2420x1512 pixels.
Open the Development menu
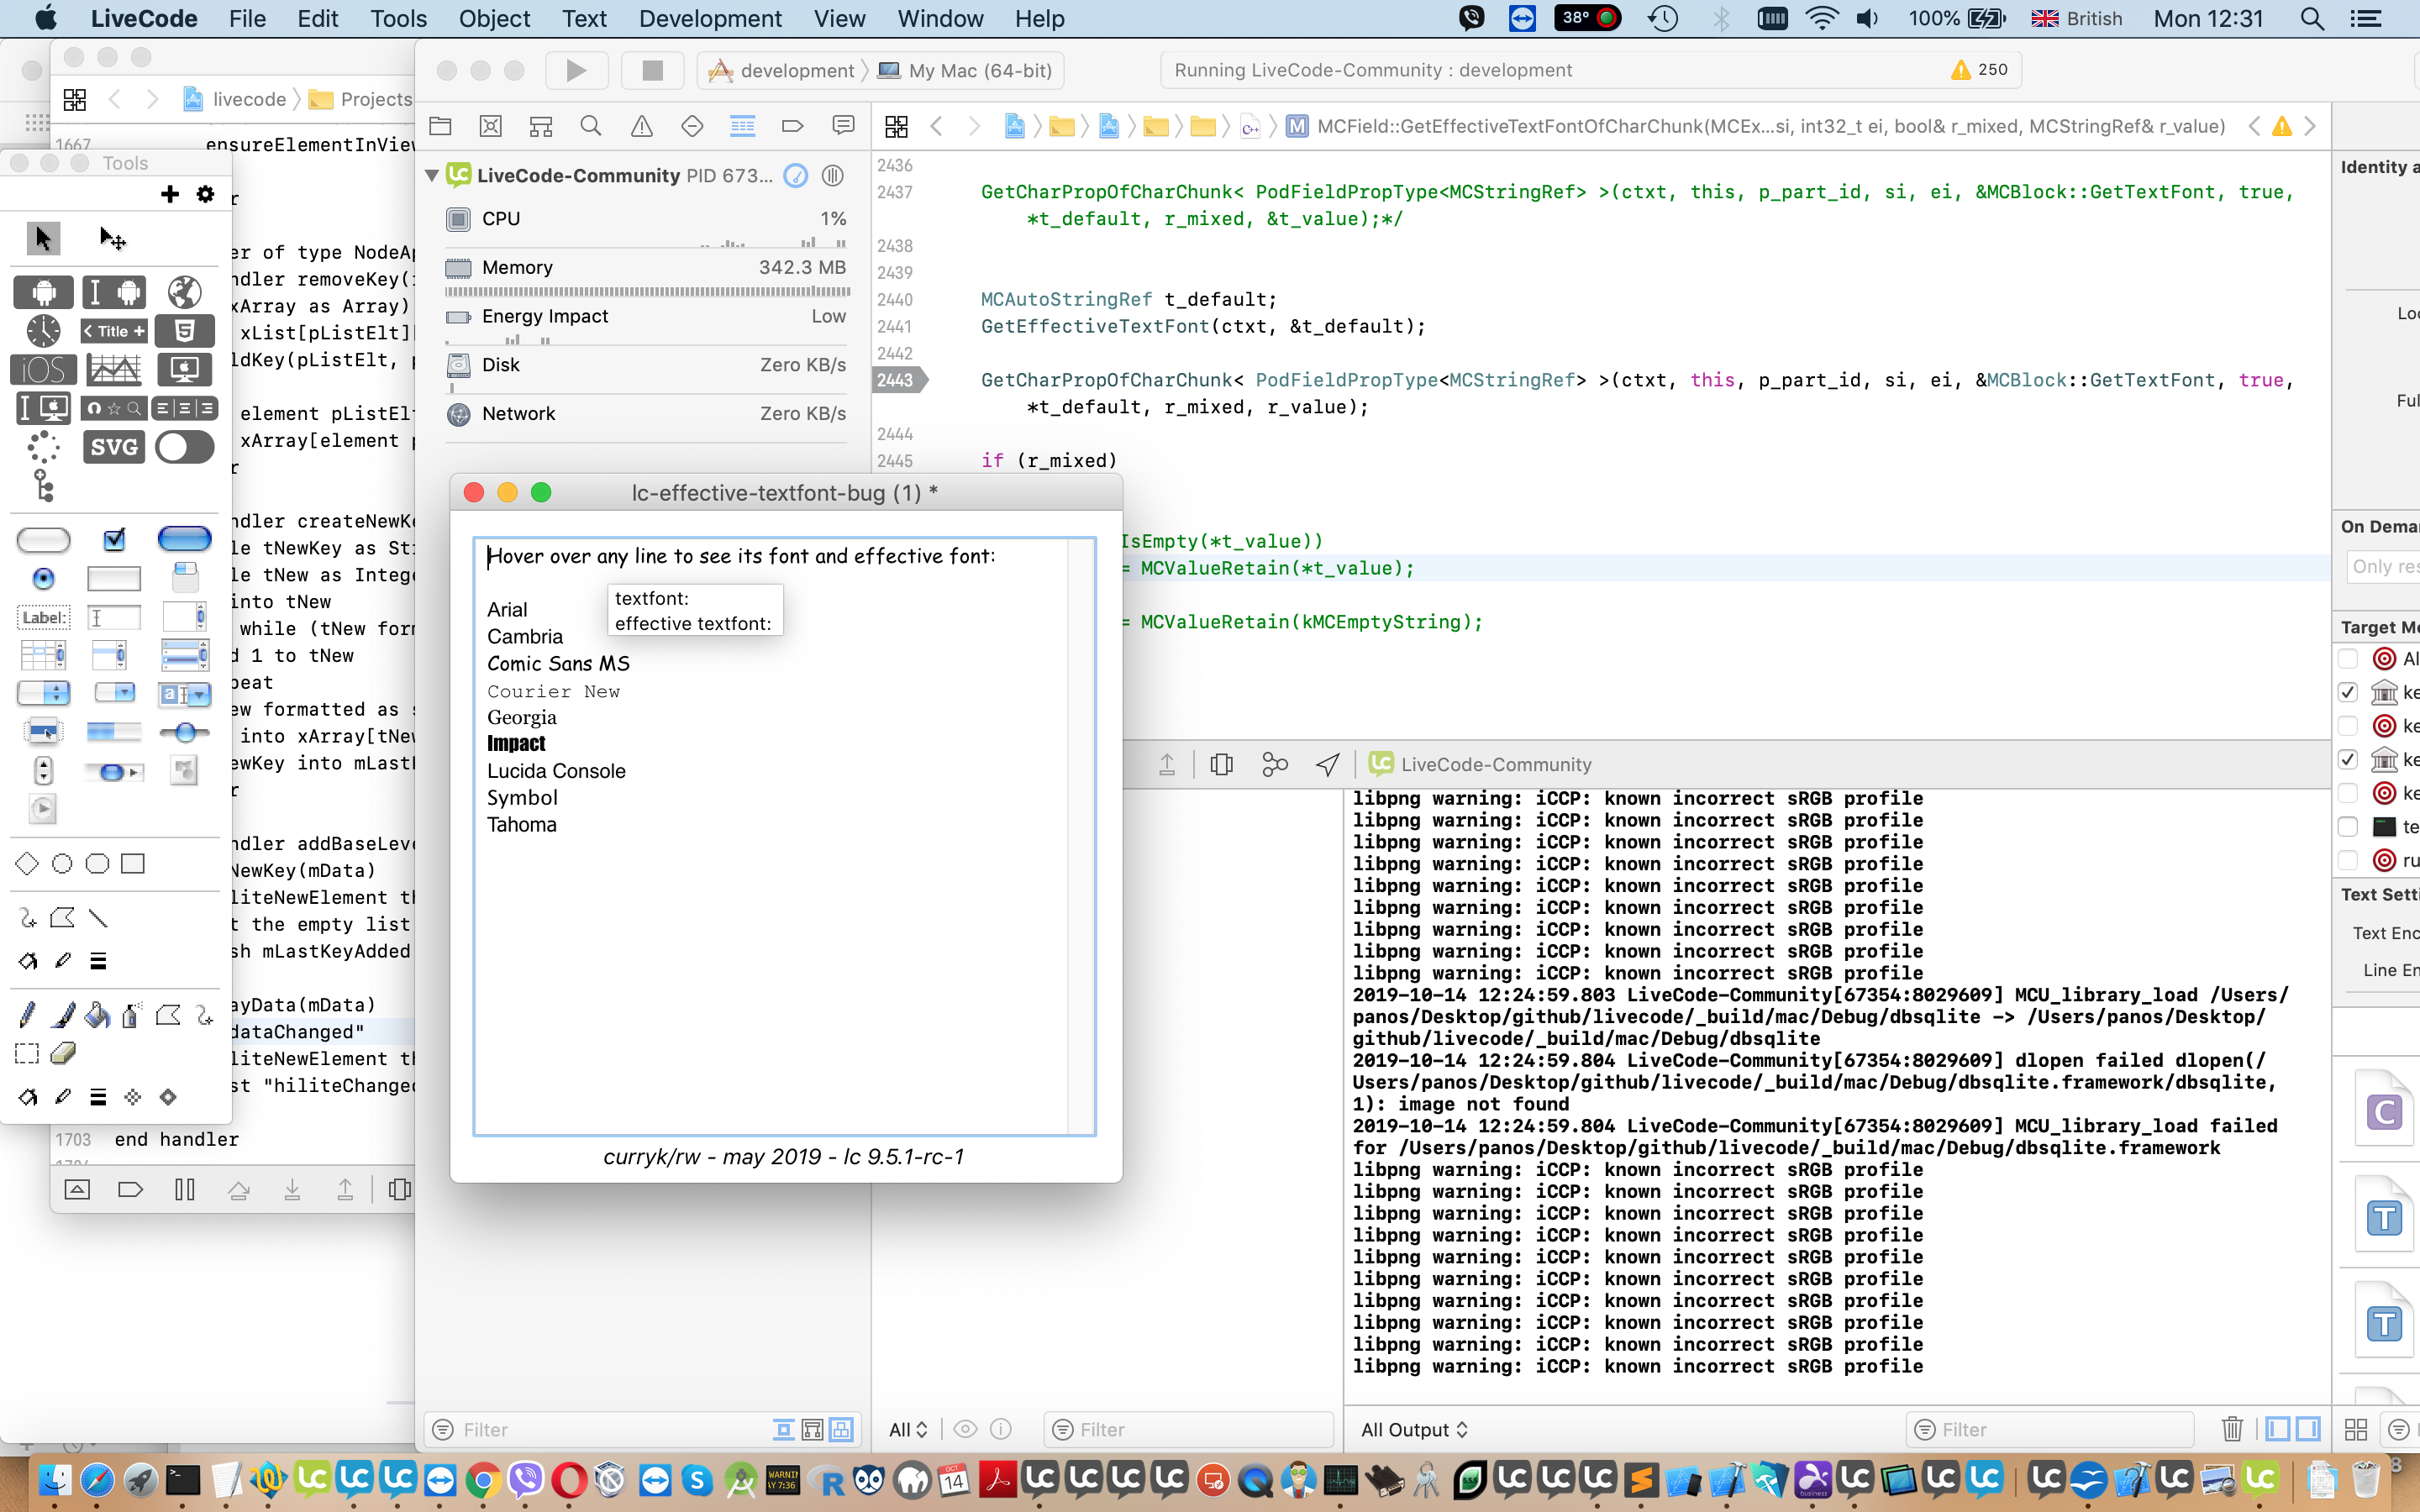point(710,18)
